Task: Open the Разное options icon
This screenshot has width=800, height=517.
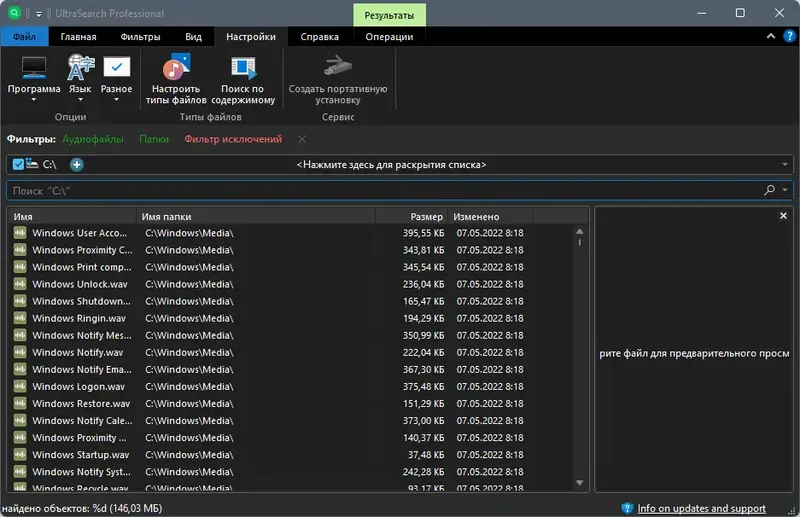Action: [116, 67]
